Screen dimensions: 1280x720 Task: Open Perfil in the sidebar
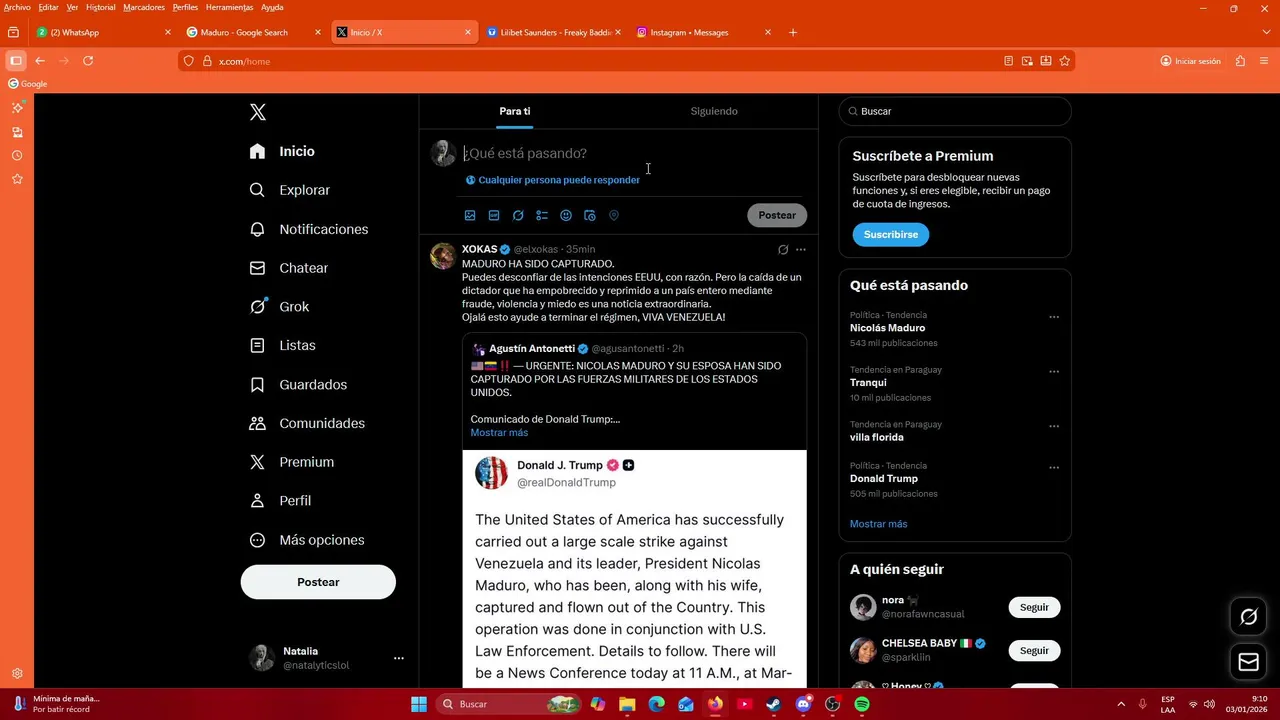[280, 501]
